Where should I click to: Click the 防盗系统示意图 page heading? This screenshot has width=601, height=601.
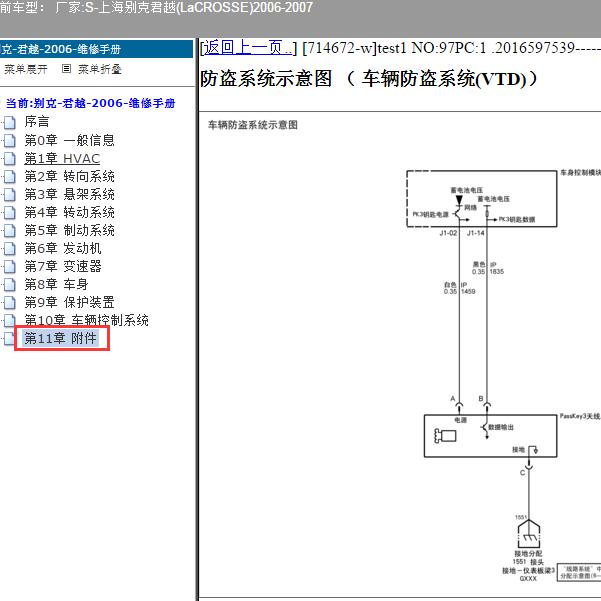[369, 79]
